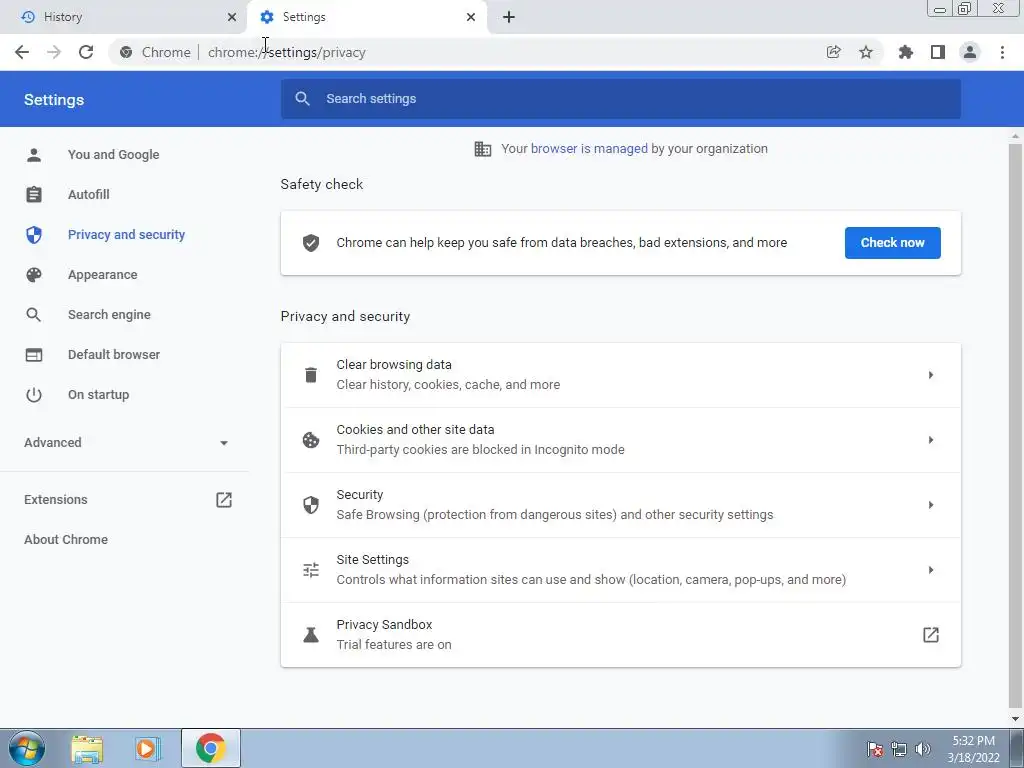This screenshot has height=768, width=1024.
Task: Click the flask icon in Privacy Sandbox row
Action: tap(311, 635)
